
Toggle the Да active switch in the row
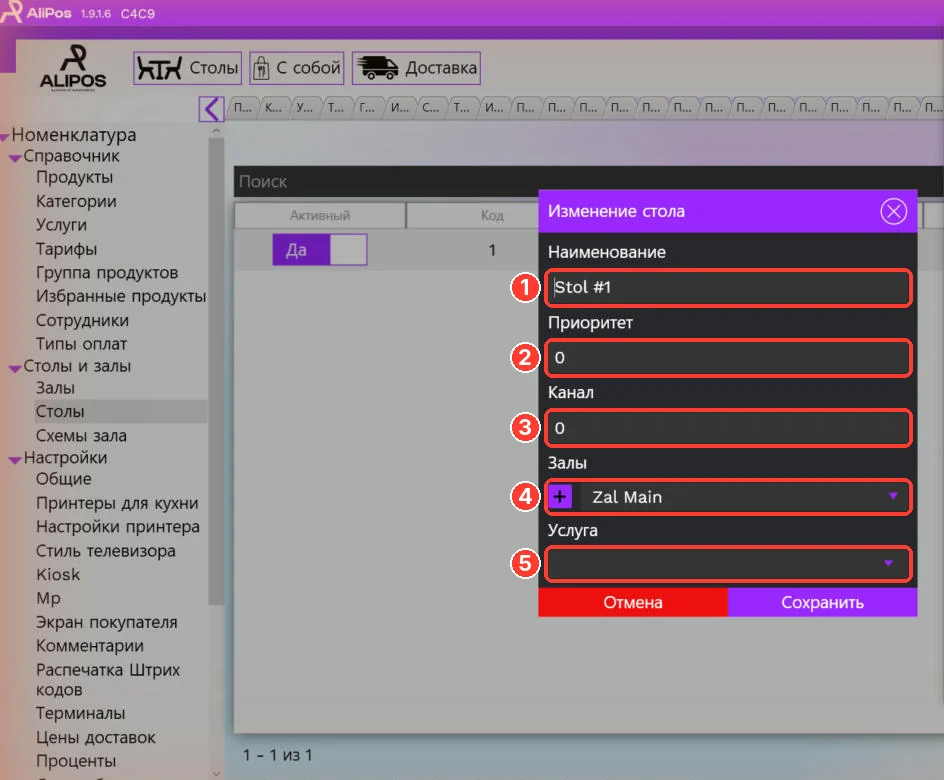click(320, 250)
